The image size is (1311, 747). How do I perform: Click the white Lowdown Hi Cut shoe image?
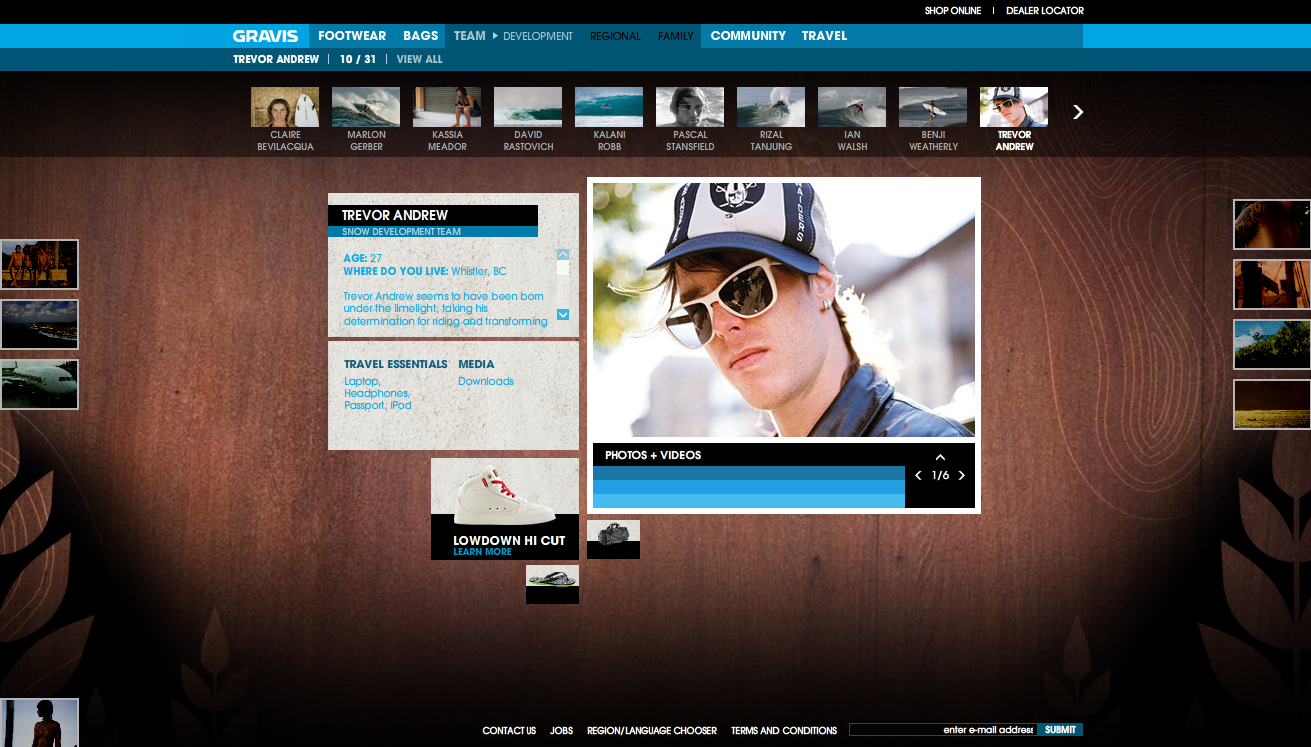pos(504,495)
